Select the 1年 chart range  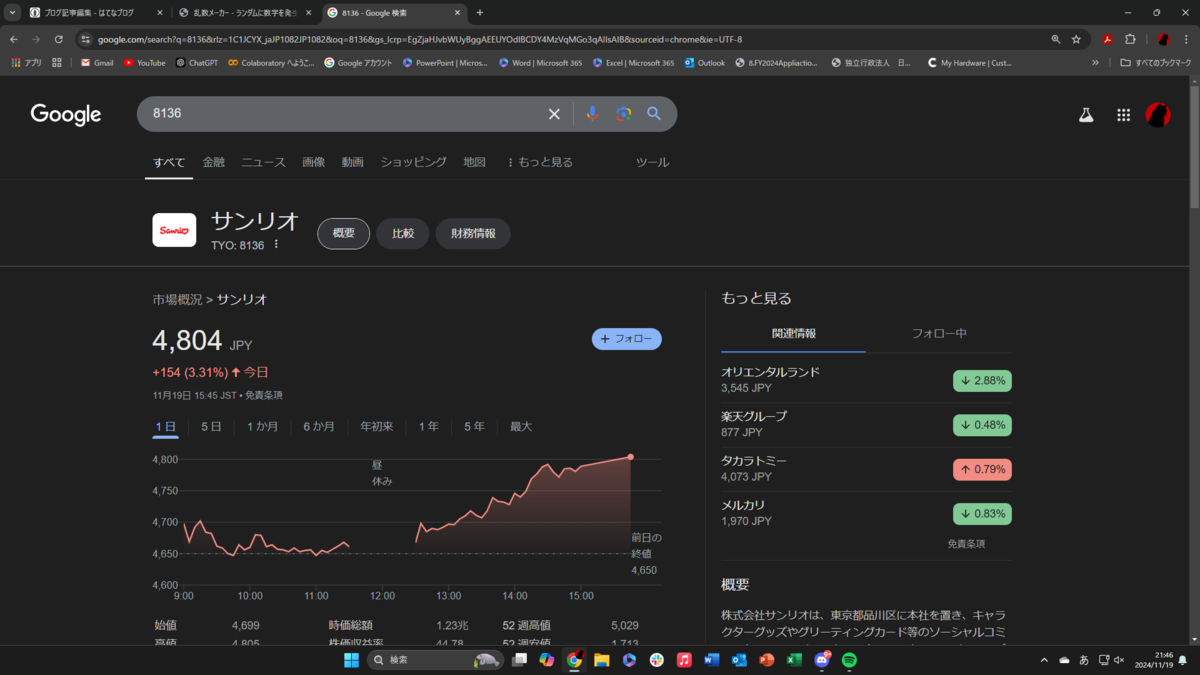(x=428, y=427)
